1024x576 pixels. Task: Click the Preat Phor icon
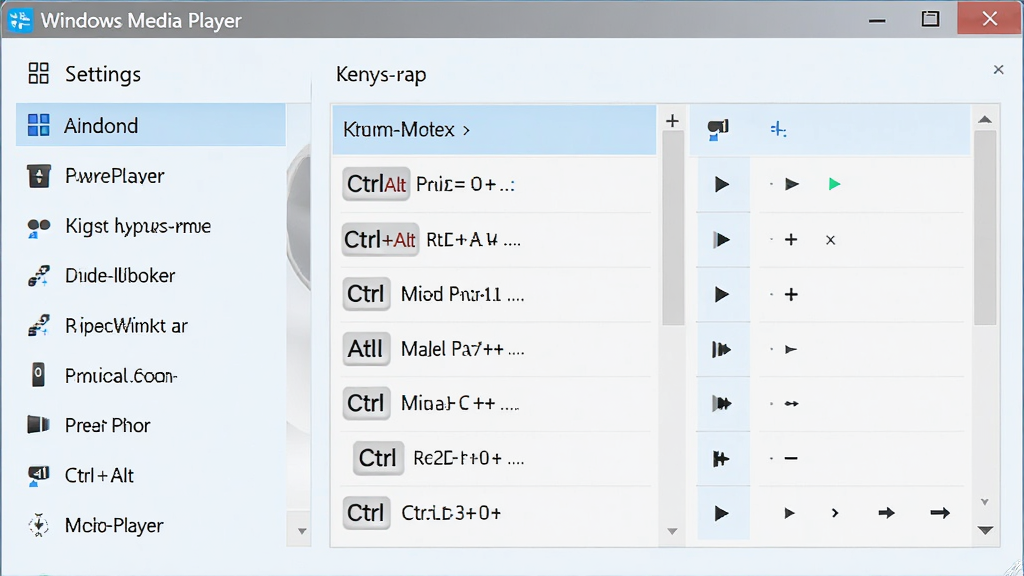(x=39, y=425)
